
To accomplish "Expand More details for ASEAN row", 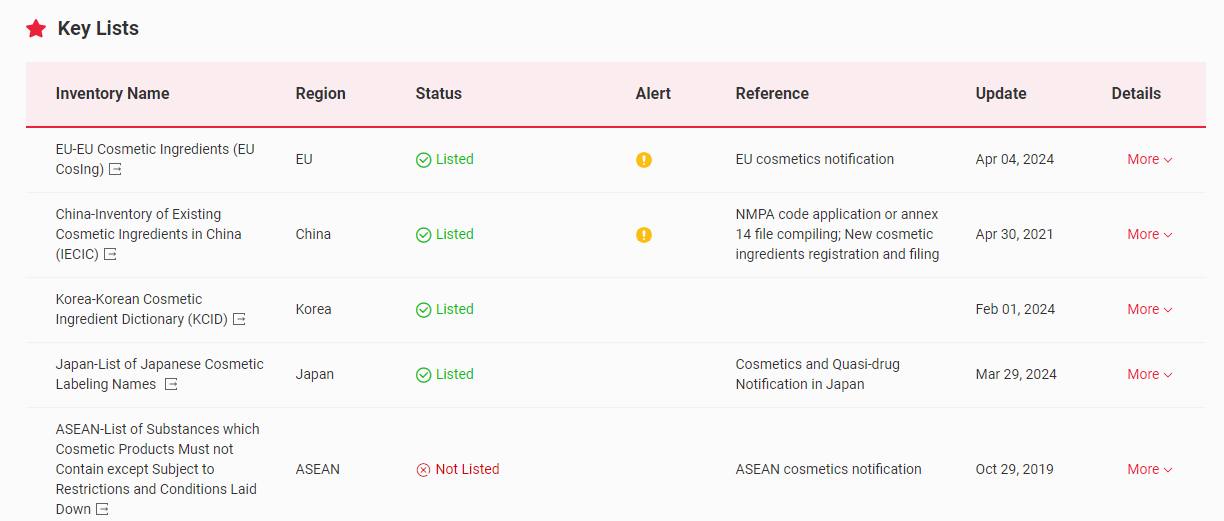I will [x=1149, y=470].
